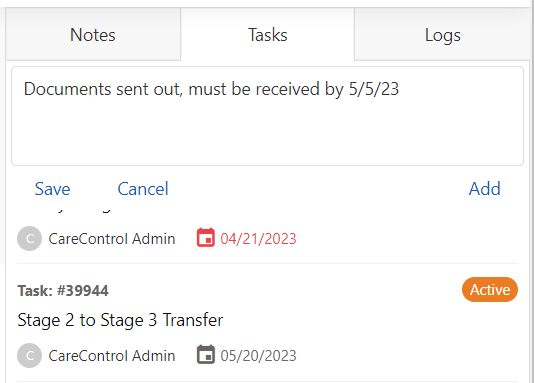Click the Task: #39944 heading
534x383 pixels.
click(x=63, y=291)
